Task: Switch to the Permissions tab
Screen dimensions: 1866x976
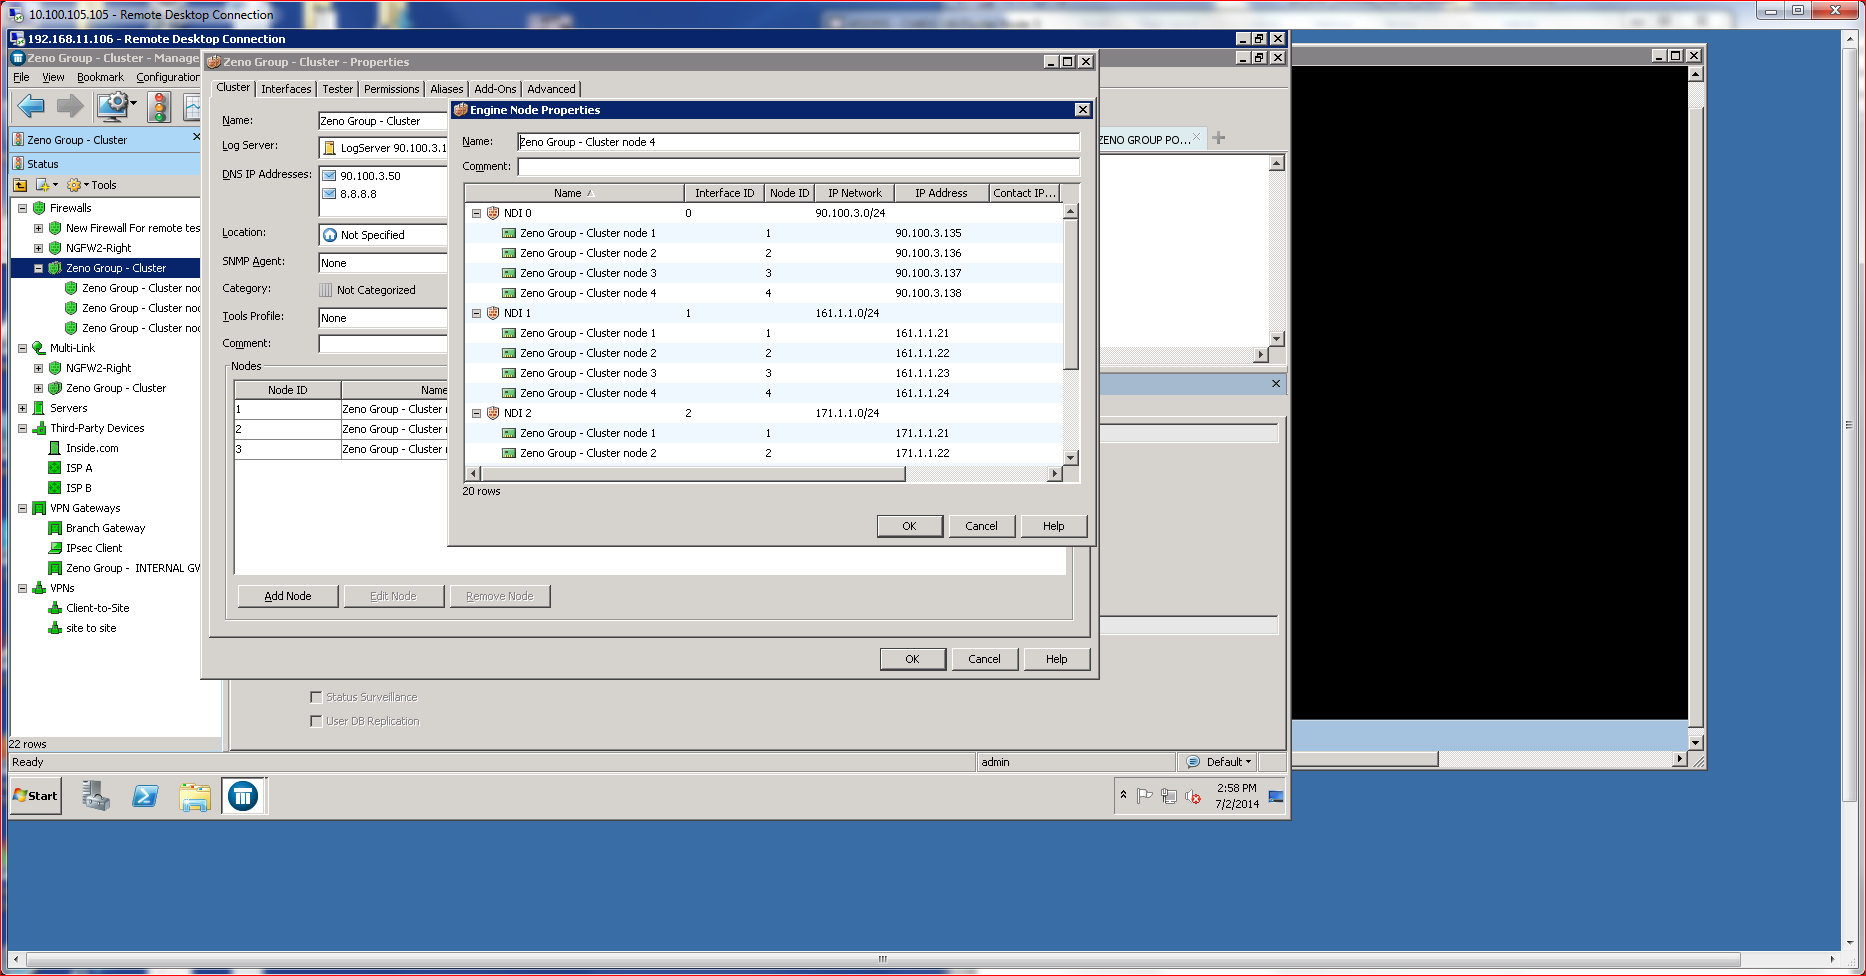Action: click(x=391, y=89)
